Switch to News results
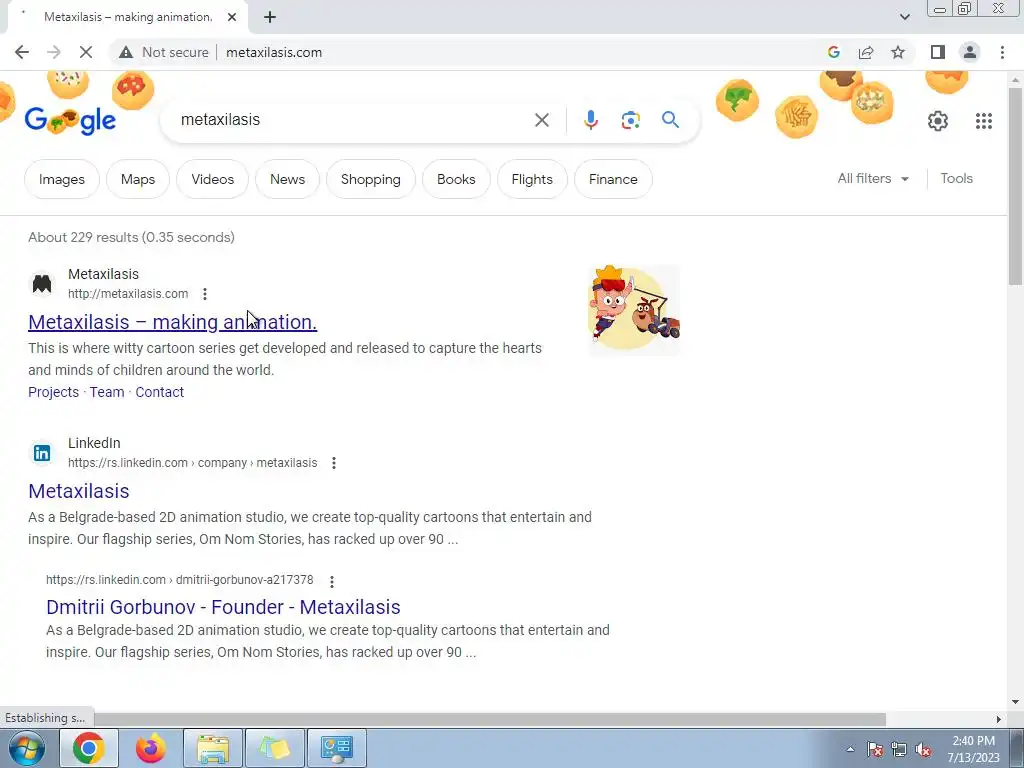1024x768 pixels. click(x=287, y=179)
